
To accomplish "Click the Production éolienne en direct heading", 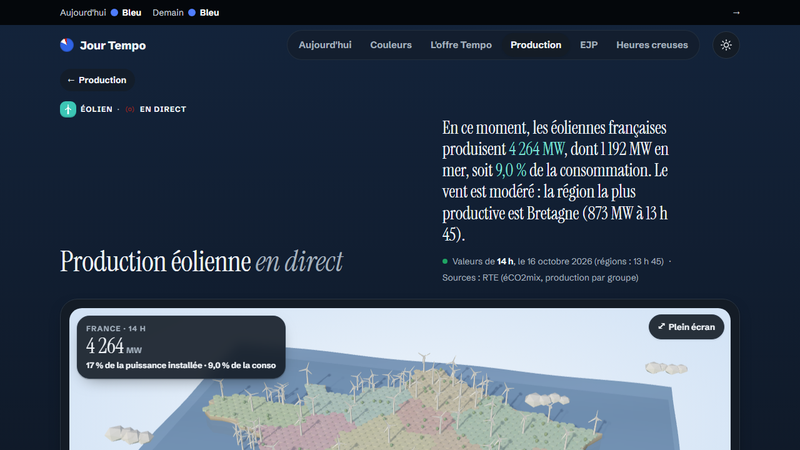I will [x=202, y=262].
